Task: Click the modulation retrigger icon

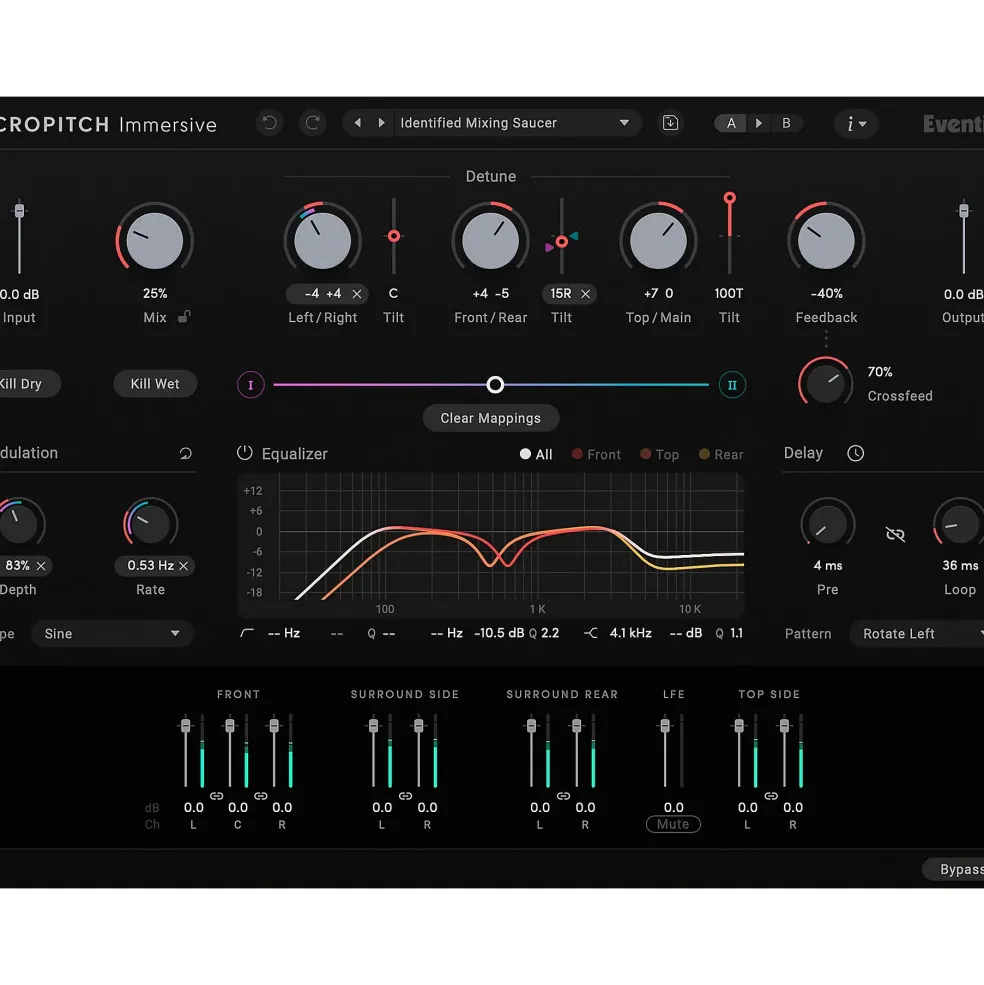Action: pos(185,454)
